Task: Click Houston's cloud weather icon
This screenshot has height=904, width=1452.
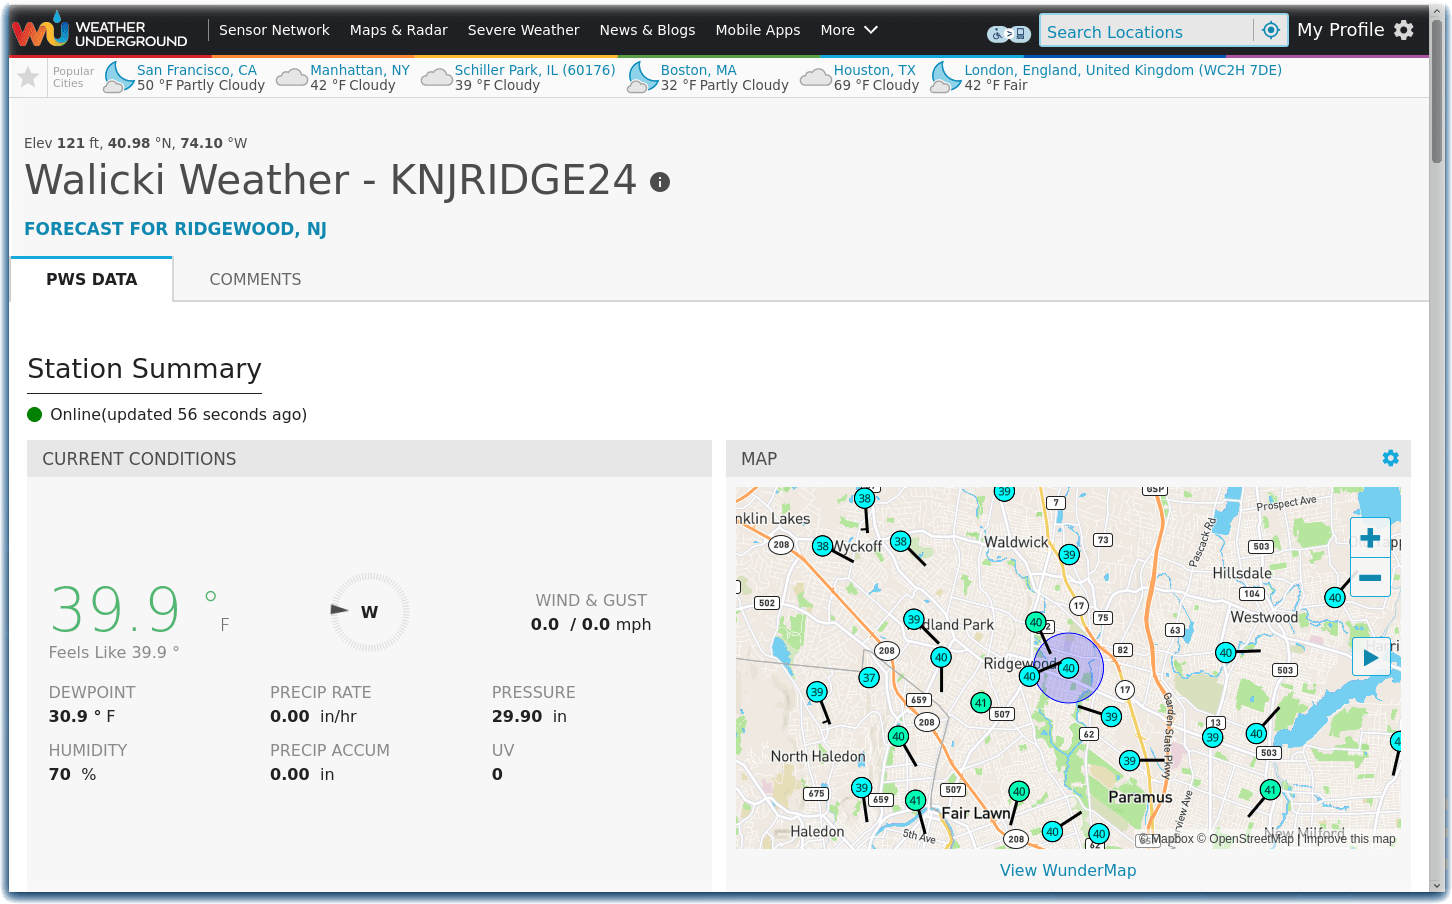Action: 816,78
